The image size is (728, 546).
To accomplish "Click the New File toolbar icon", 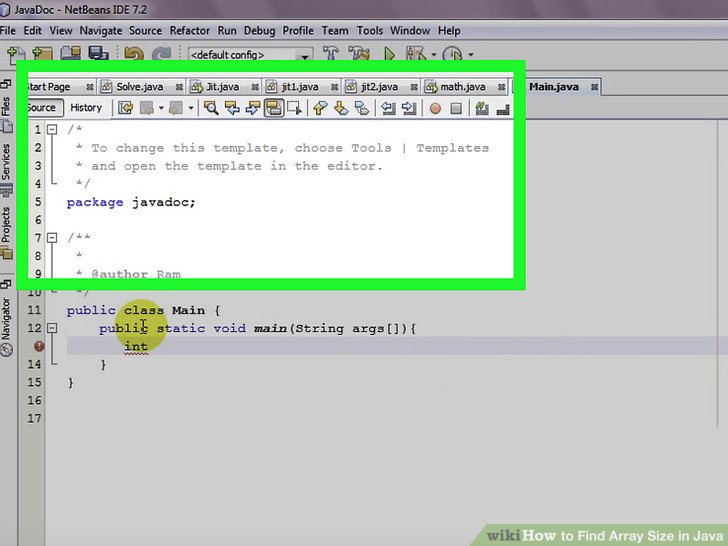I will [16, 54].
